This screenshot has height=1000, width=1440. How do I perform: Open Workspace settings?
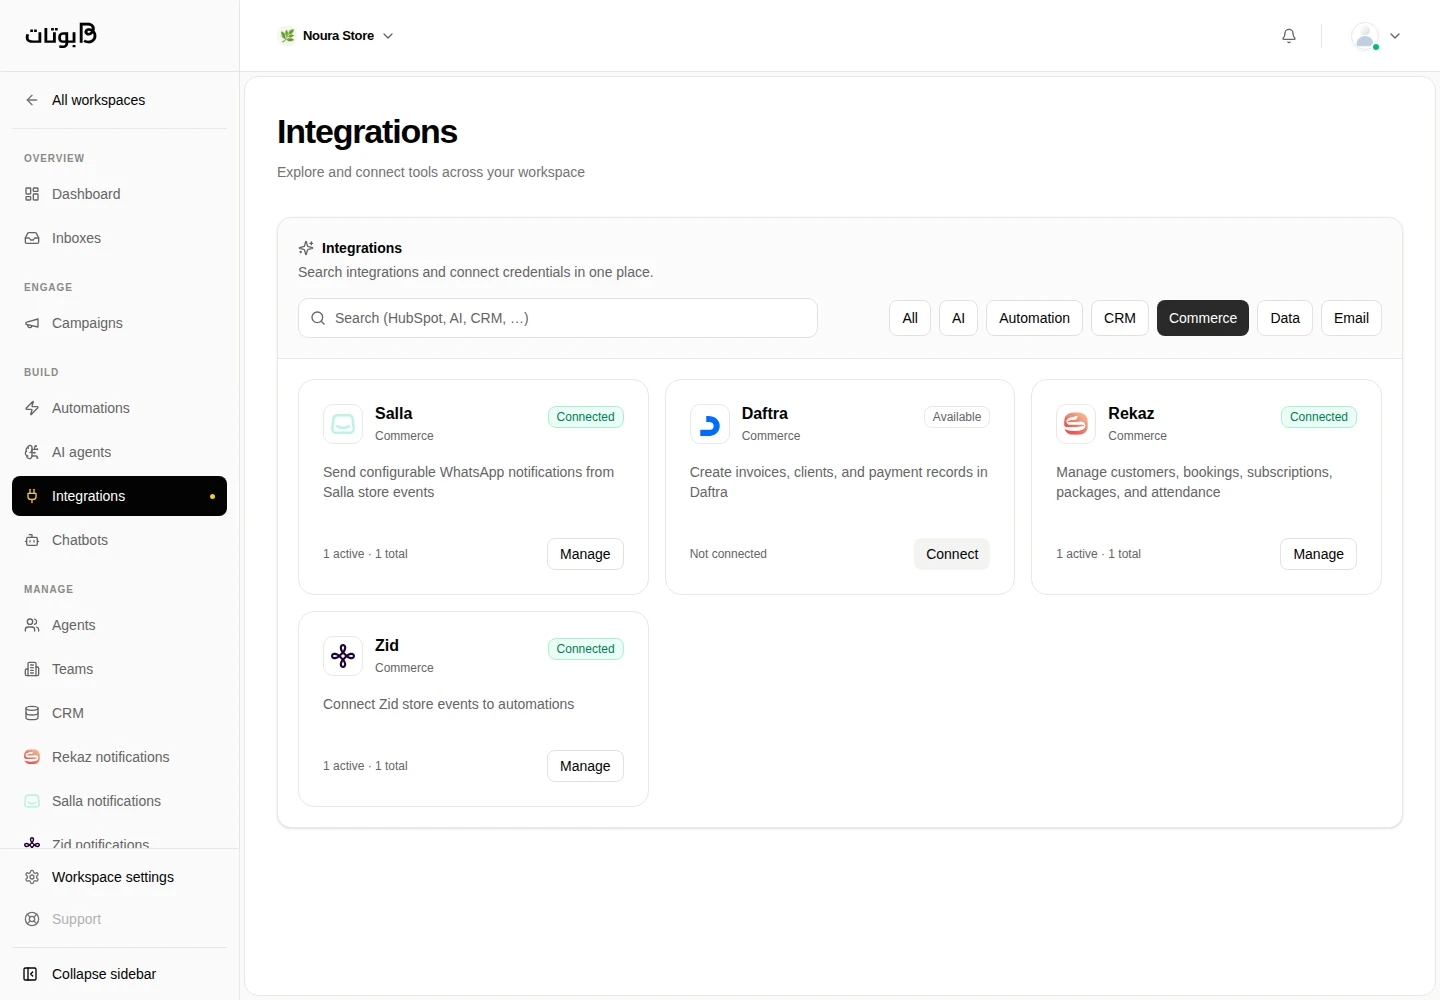tap(119, 877)
